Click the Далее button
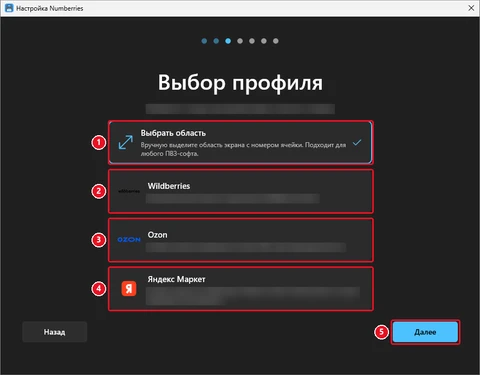Viewport: 480px width, 375px height. click(425, 332)
